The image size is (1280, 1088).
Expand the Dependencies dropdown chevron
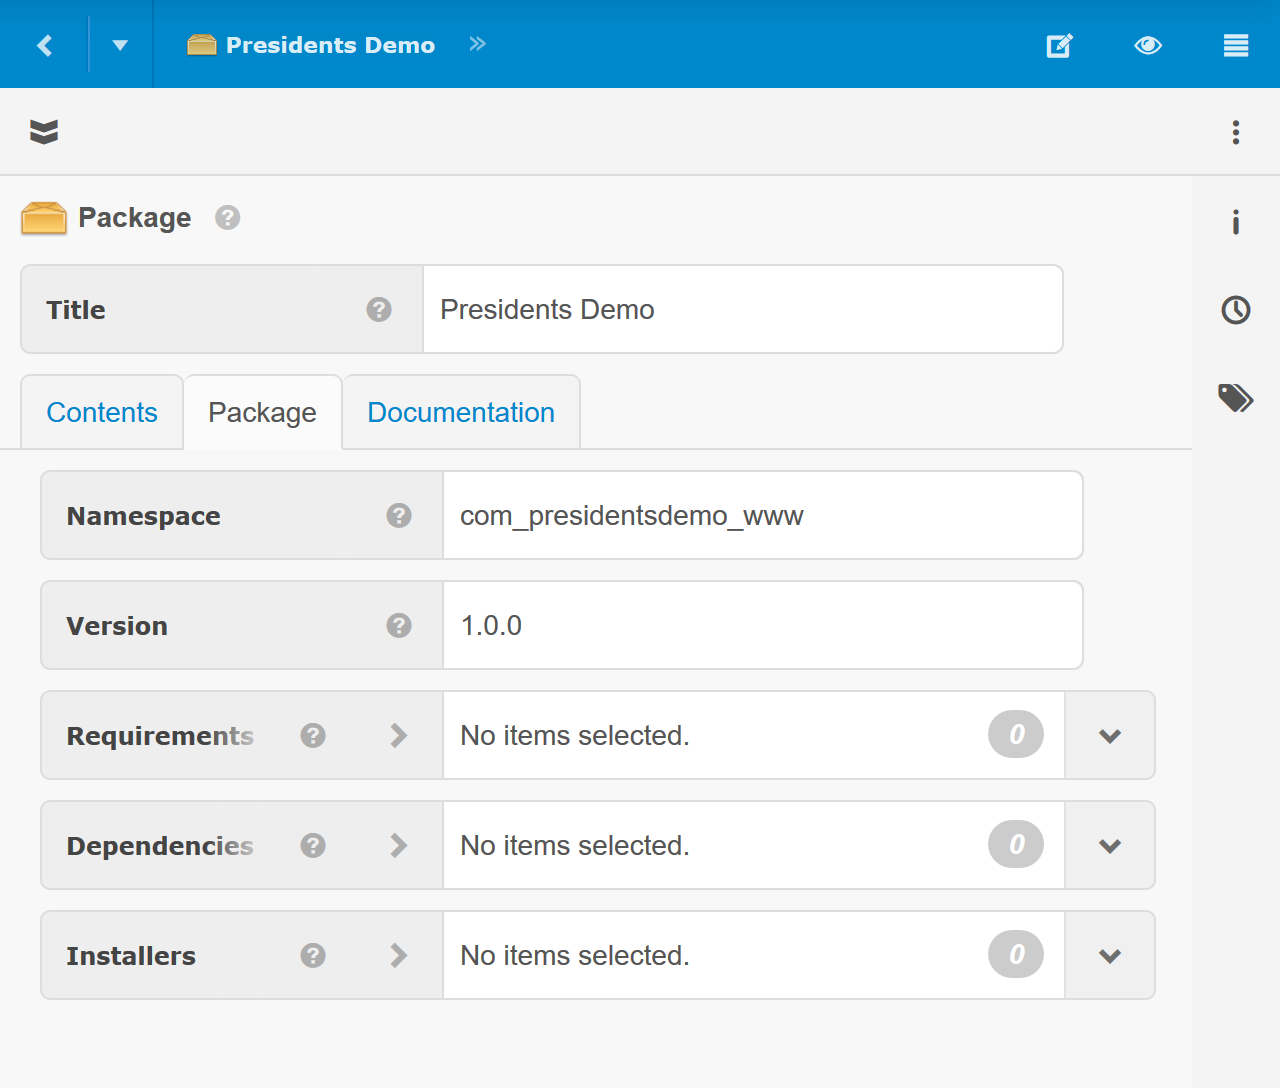1110,846
